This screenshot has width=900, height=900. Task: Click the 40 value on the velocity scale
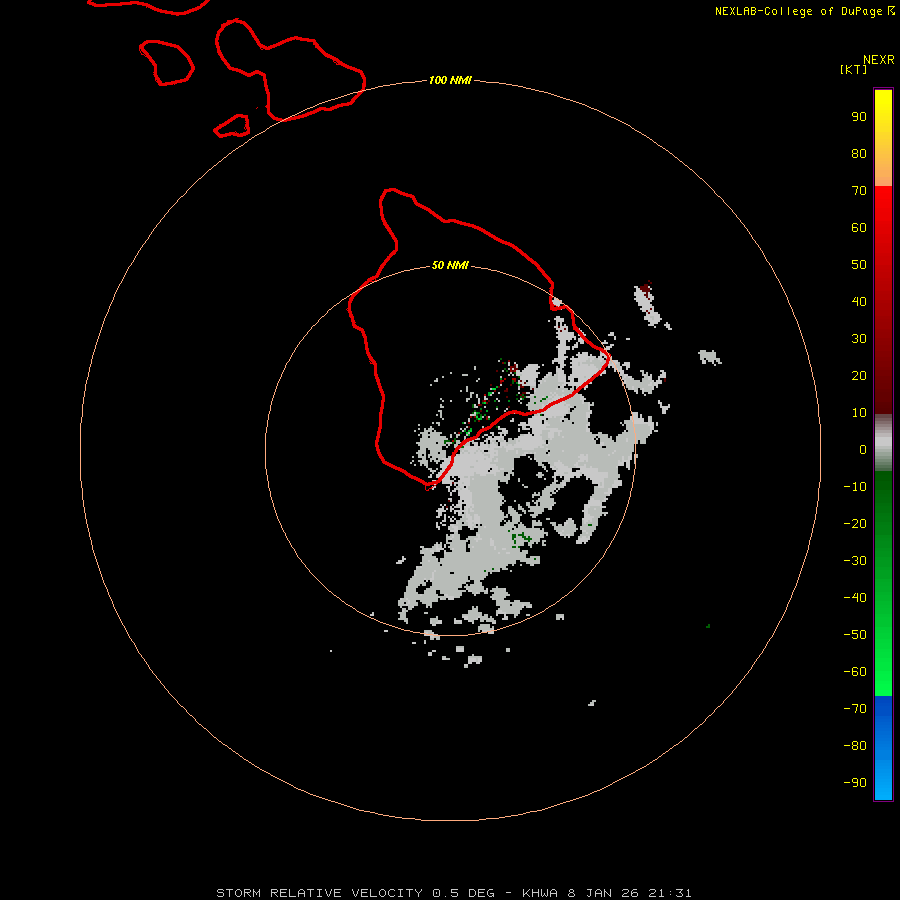[x=859, y=302]
